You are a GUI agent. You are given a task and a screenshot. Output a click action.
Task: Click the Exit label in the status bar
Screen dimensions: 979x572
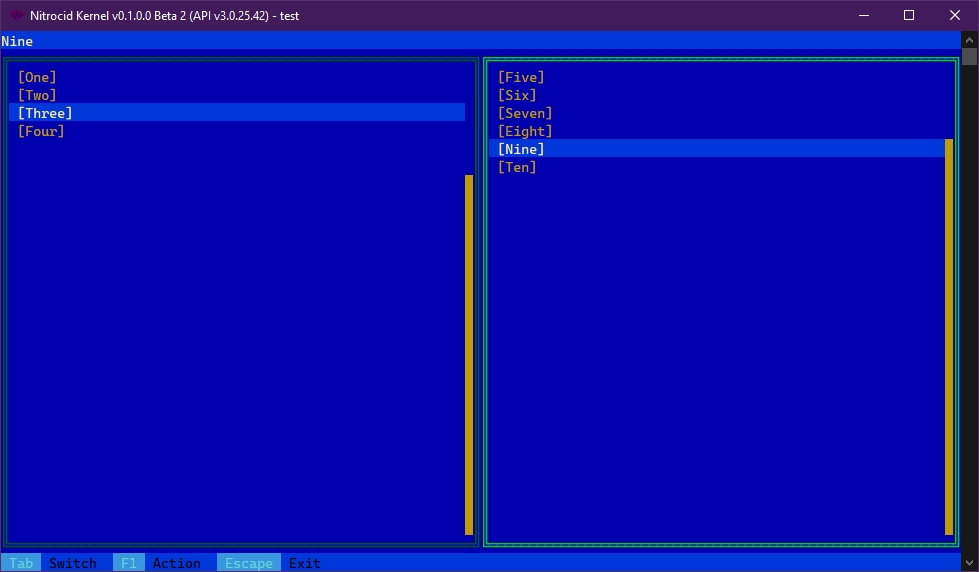coord(305,563)
